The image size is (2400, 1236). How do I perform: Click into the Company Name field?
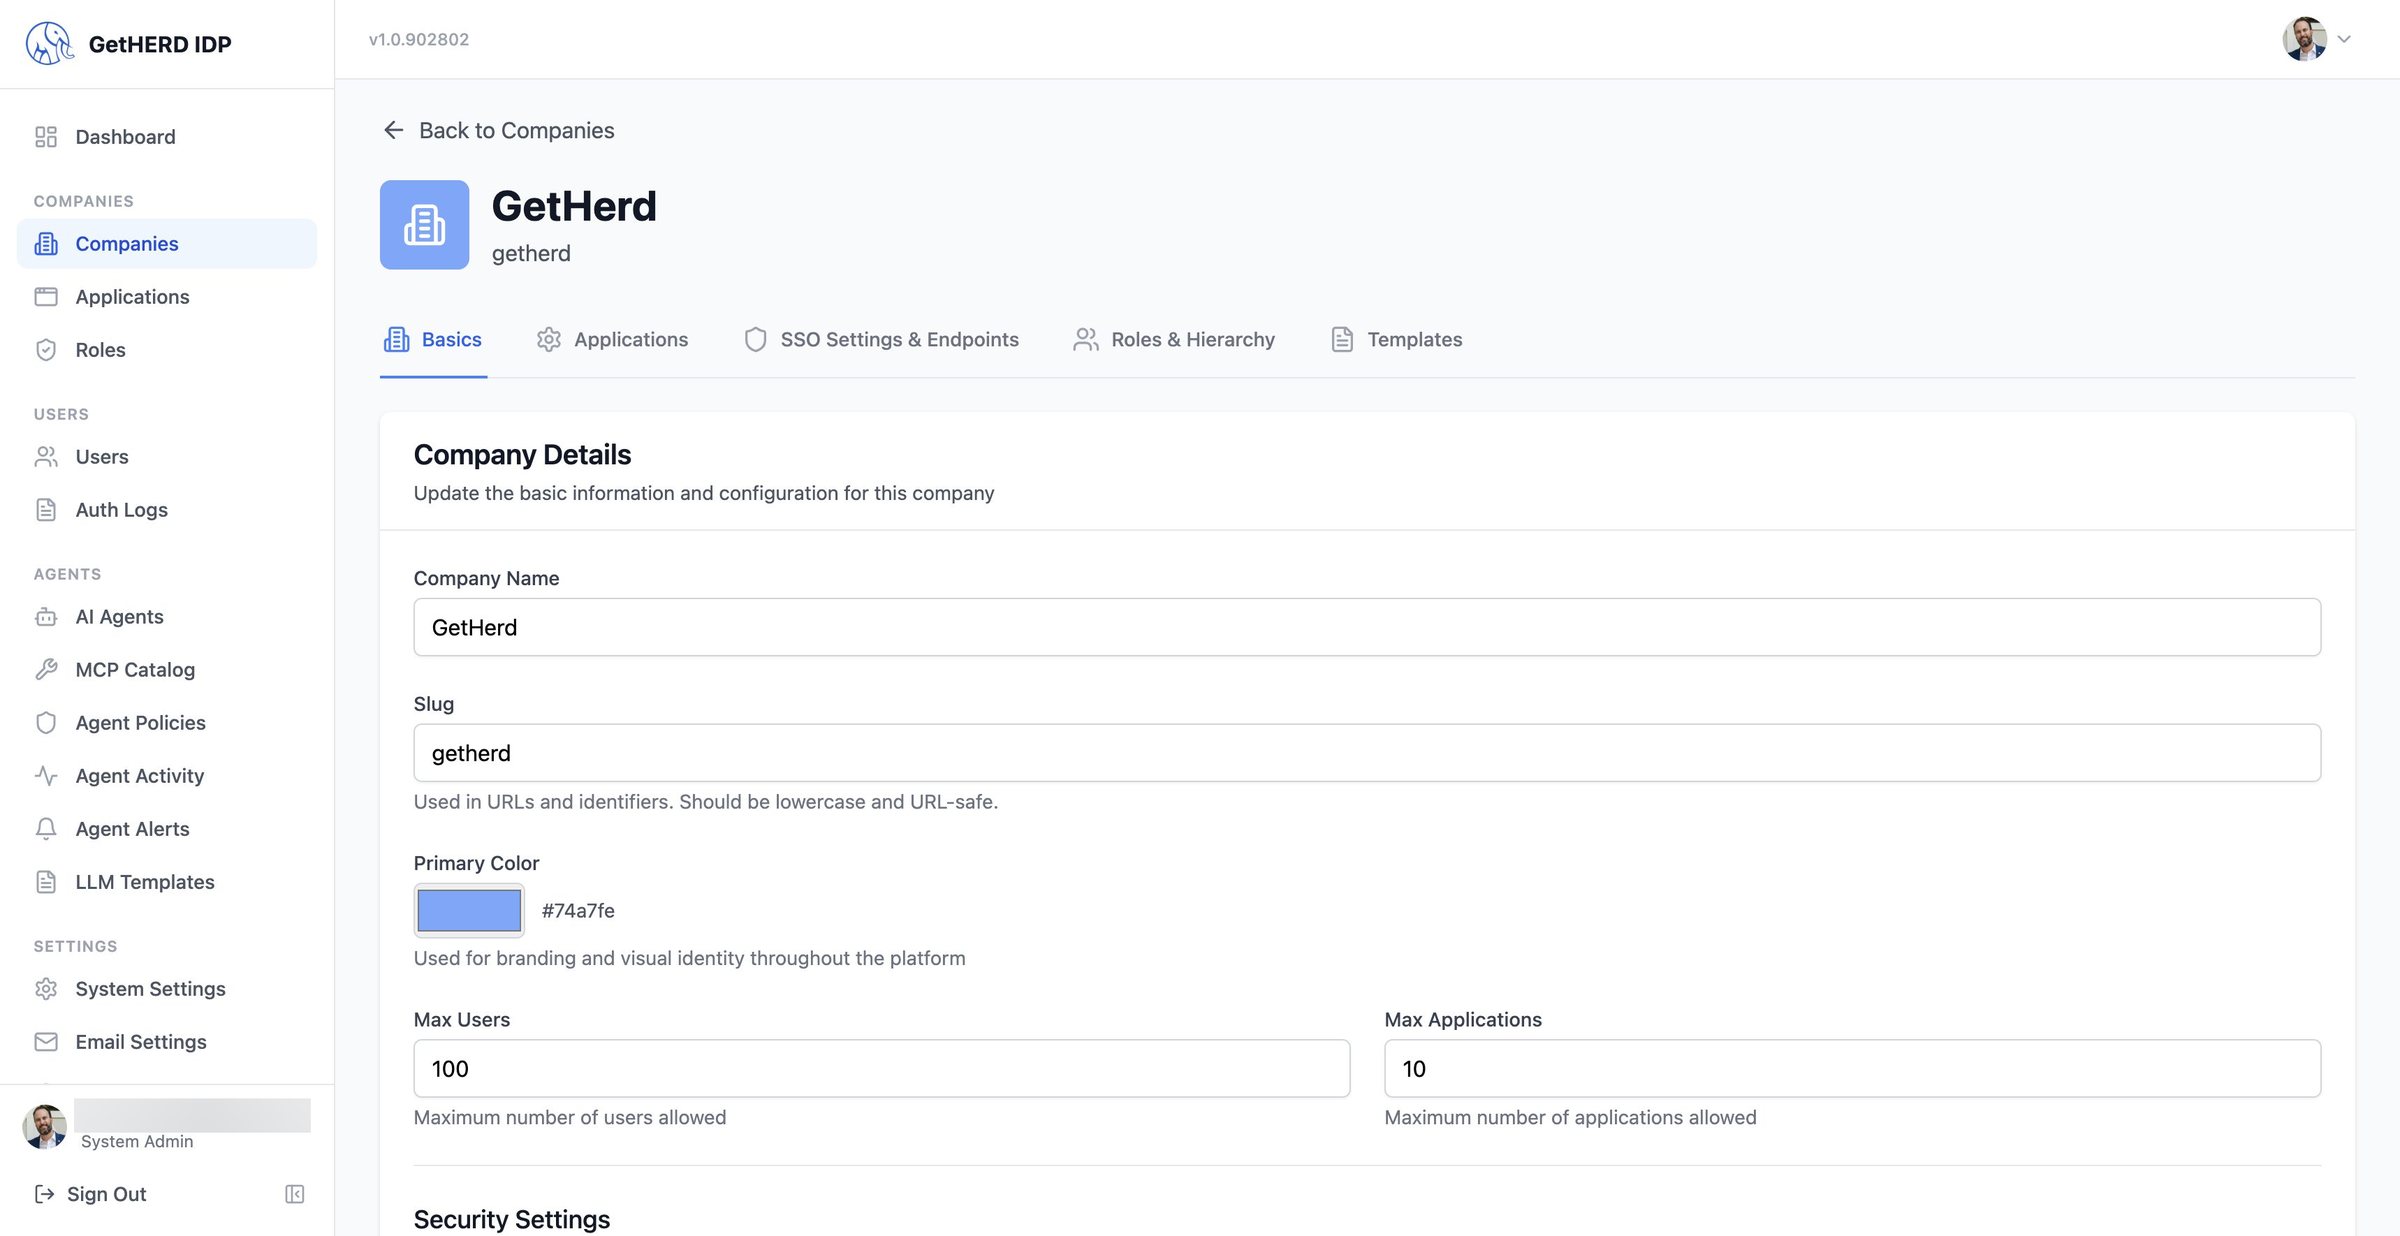click(1367, 627)
